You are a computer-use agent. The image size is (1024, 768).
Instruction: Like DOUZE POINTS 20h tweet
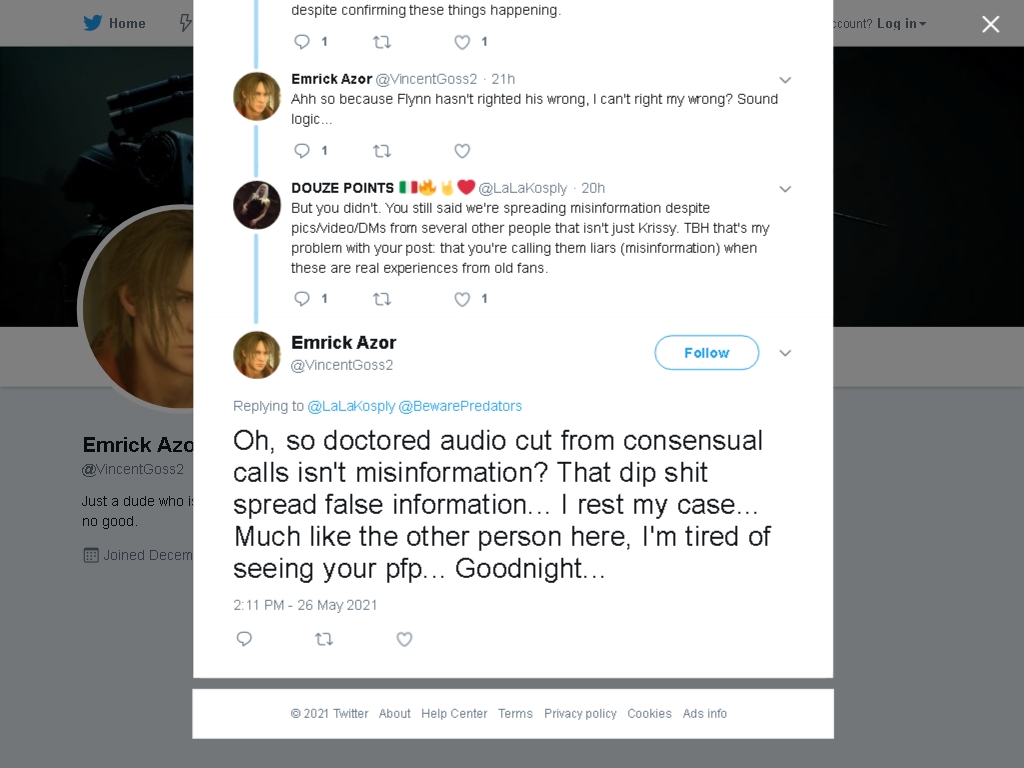pos(462,299)
